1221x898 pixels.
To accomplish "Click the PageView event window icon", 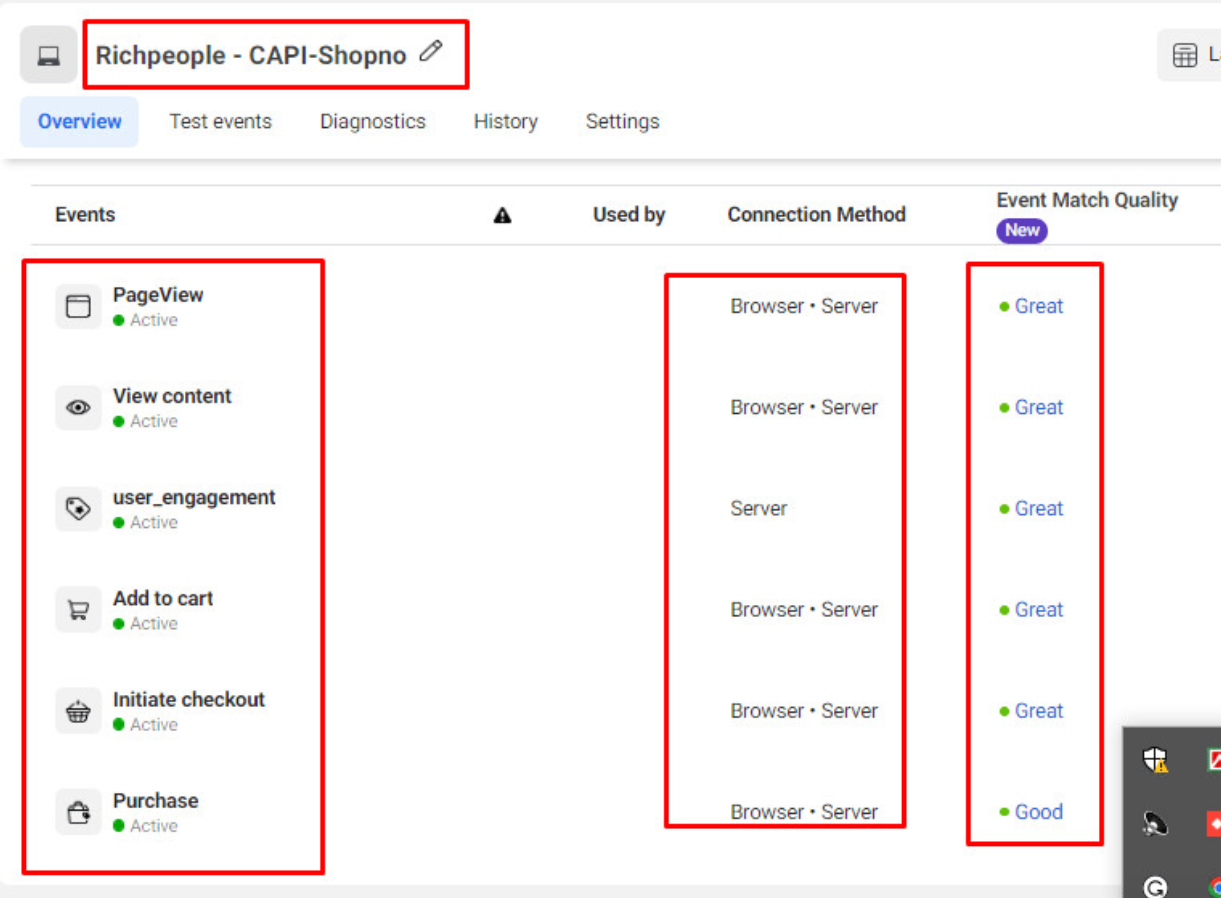I will click(78, 306).
